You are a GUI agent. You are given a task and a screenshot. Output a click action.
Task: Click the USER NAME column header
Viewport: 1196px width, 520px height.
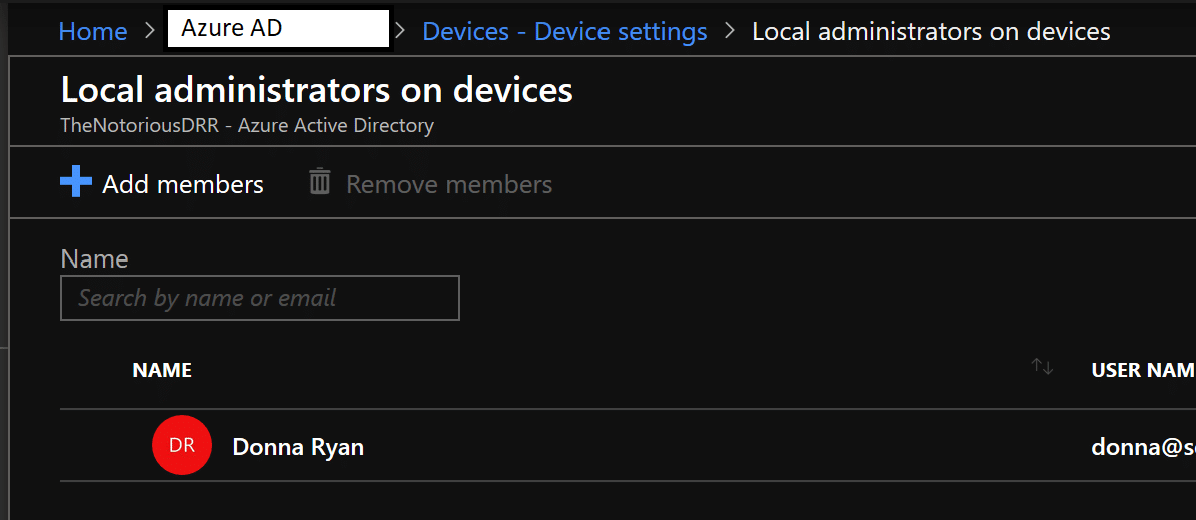coord(1143,371)
